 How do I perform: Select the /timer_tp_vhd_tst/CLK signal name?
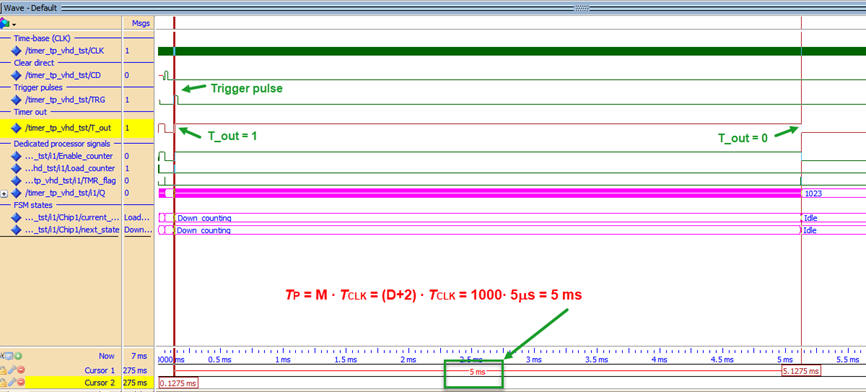[x=65, y=51]
